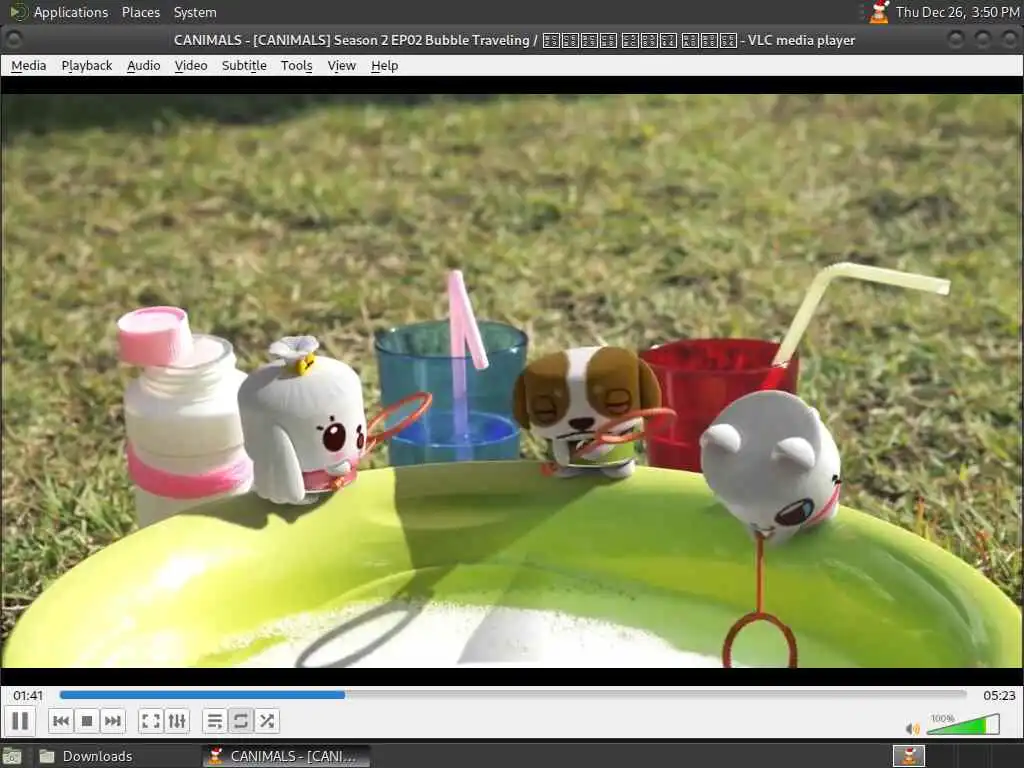Open the Audio menu
Viewport: 1024px width, 768px height.
coord(144,65)
